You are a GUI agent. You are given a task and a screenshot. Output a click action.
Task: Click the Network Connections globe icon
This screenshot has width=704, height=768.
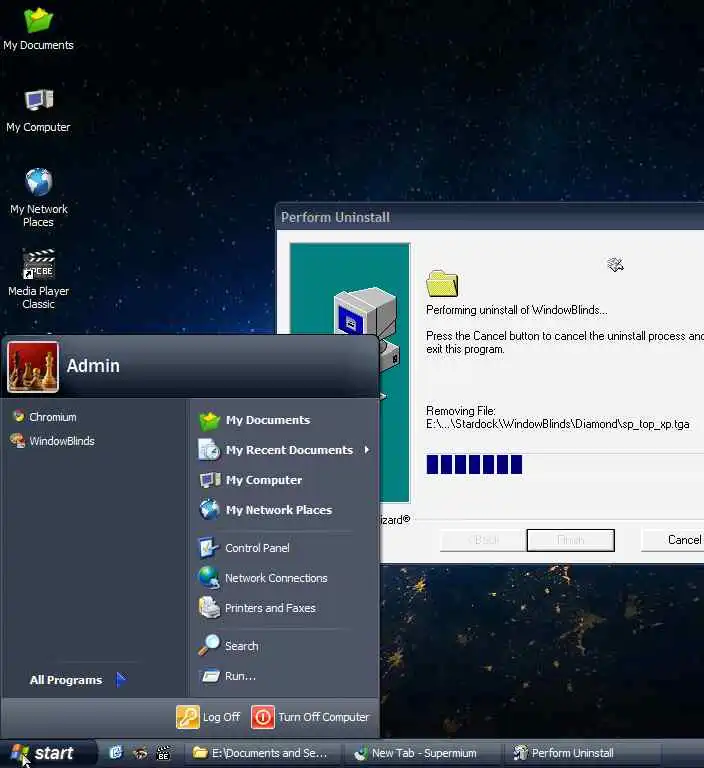point(209,577)
